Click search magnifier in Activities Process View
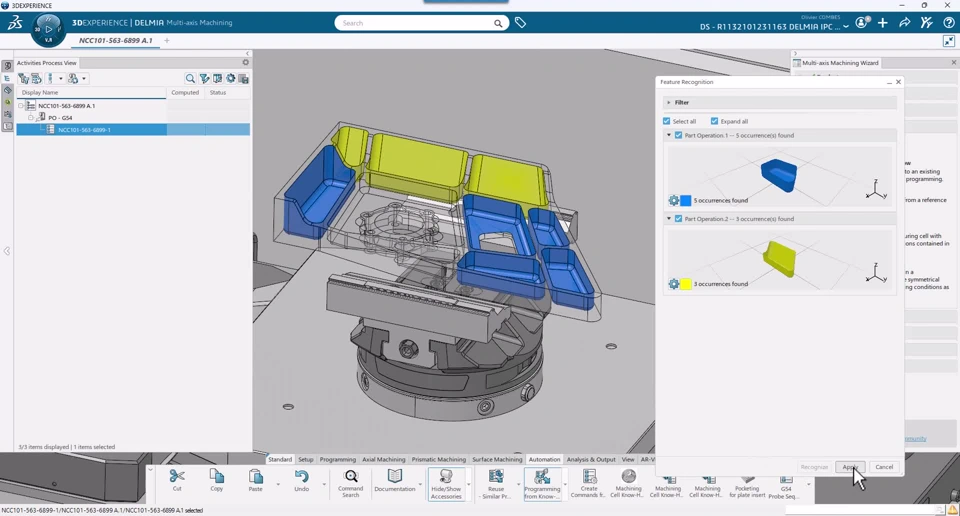The height and width of the screenshot is (516, 960). [x=190, y=78]
